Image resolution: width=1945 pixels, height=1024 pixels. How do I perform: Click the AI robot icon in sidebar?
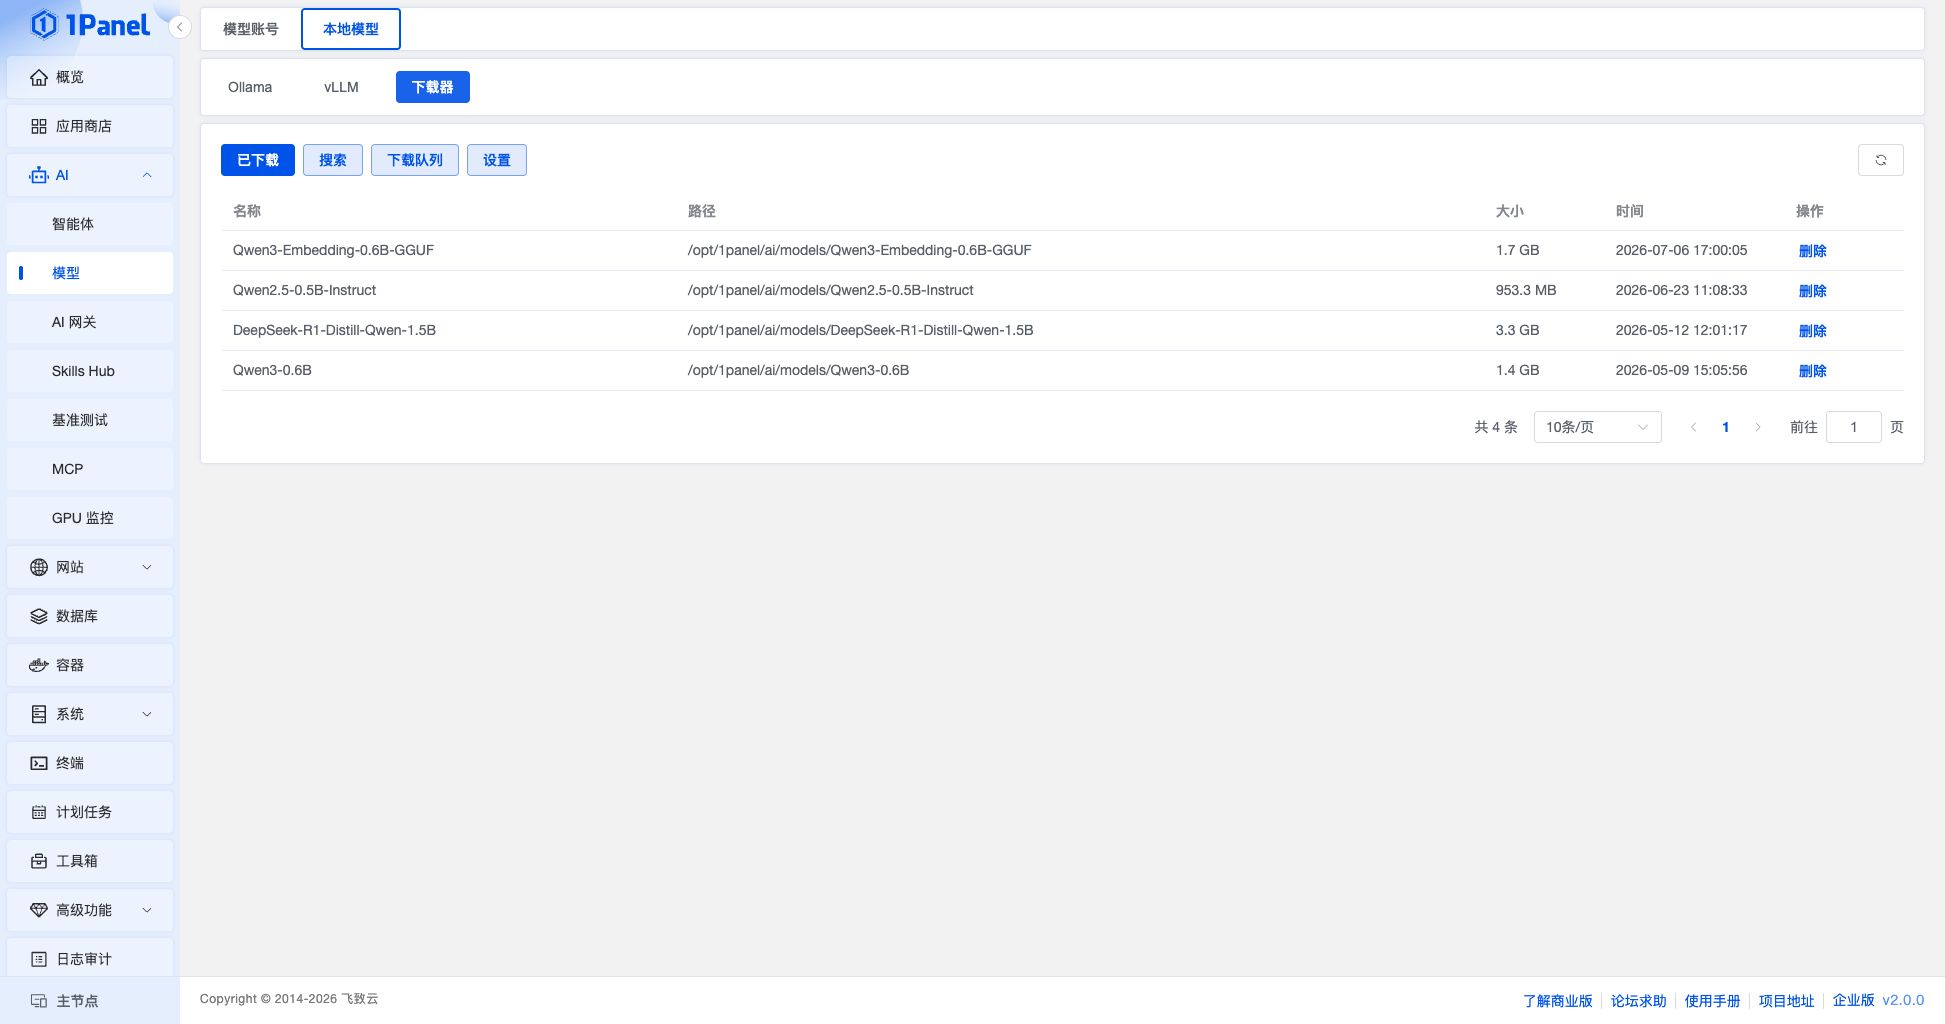coord(39,175)
